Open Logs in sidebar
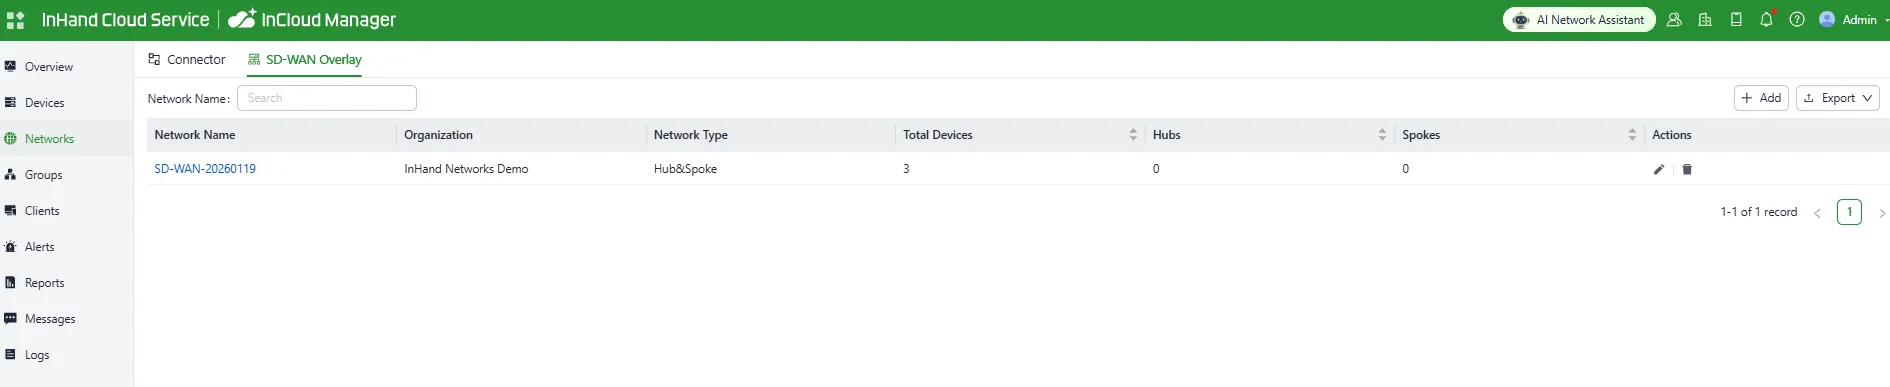The width and height of the screenshot is (1890, 387). click(x=66, y=355)
